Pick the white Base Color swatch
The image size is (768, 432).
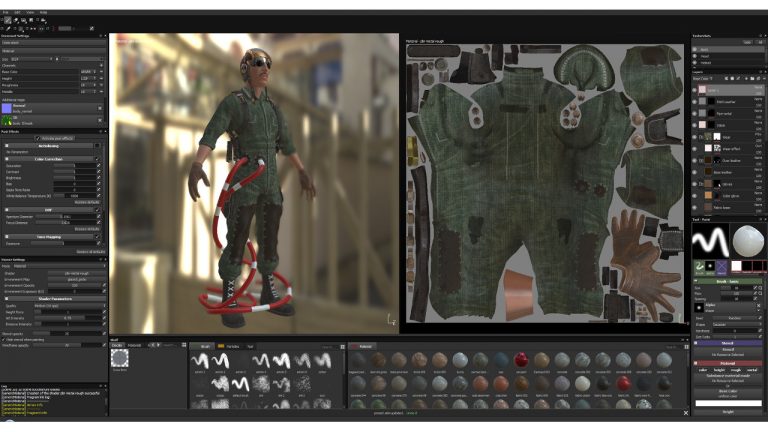[729, 403]
